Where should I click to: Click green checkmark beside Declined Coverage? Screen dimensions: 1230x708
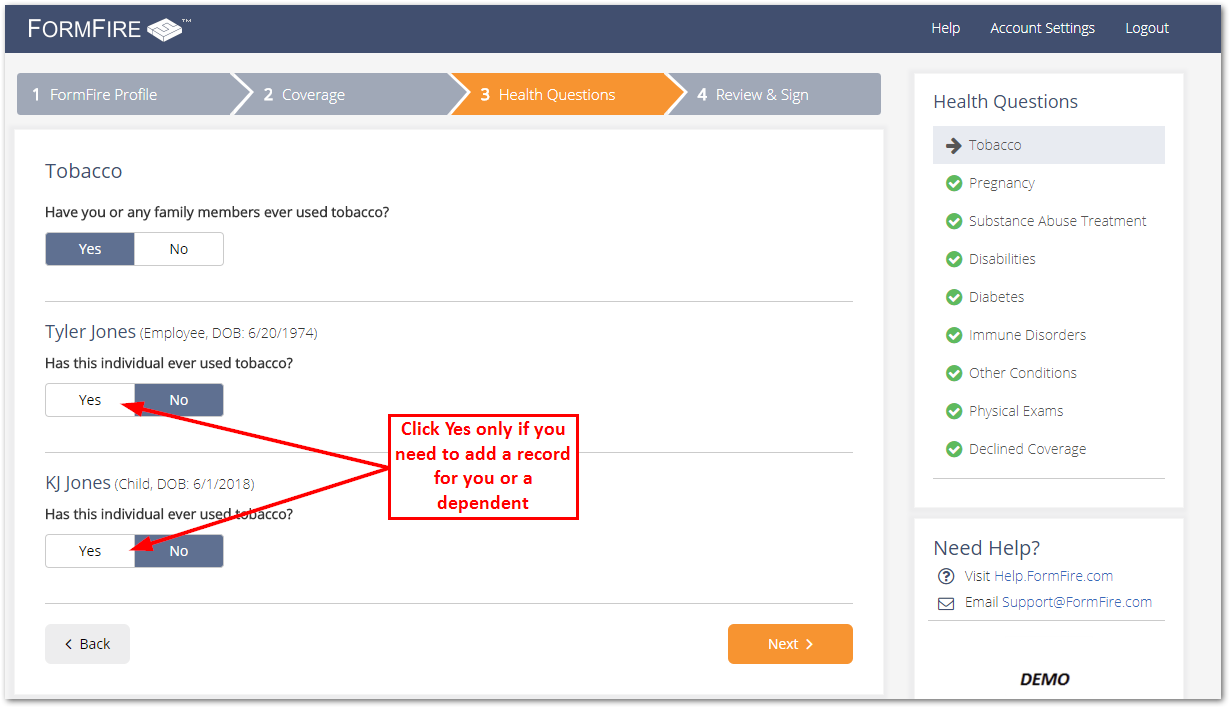953,449
